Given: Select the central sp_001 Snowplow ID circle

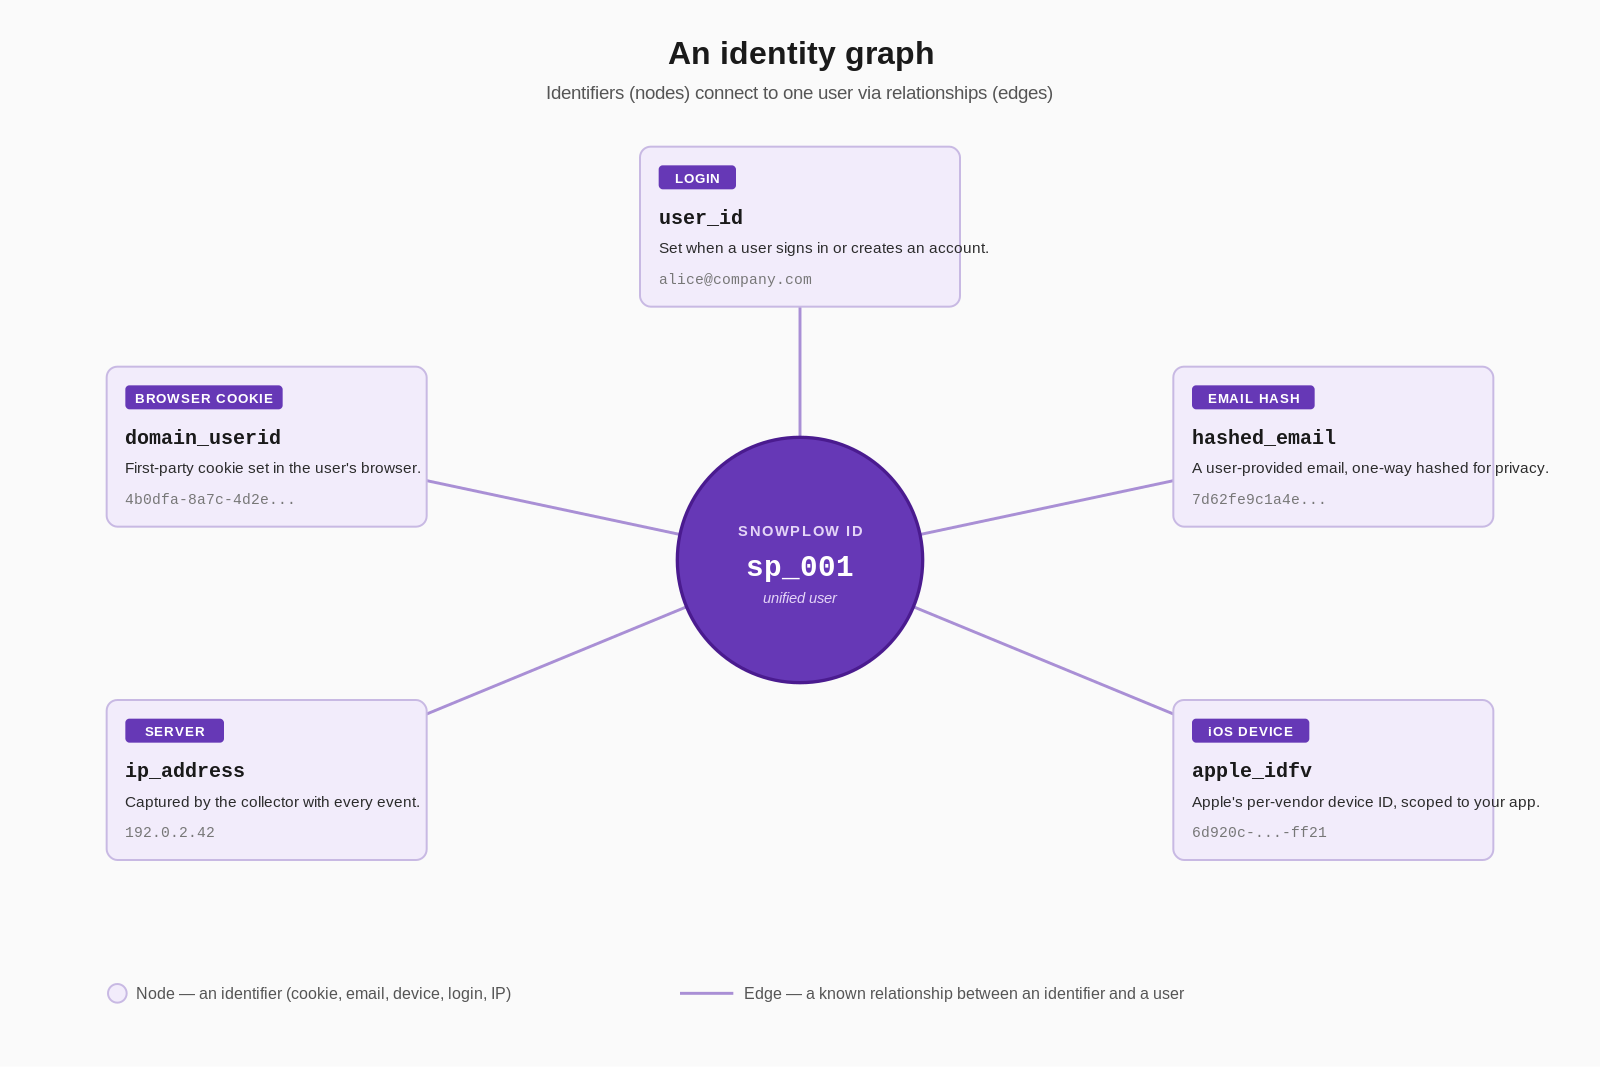Looking at the screenshot, I should 800,560.
